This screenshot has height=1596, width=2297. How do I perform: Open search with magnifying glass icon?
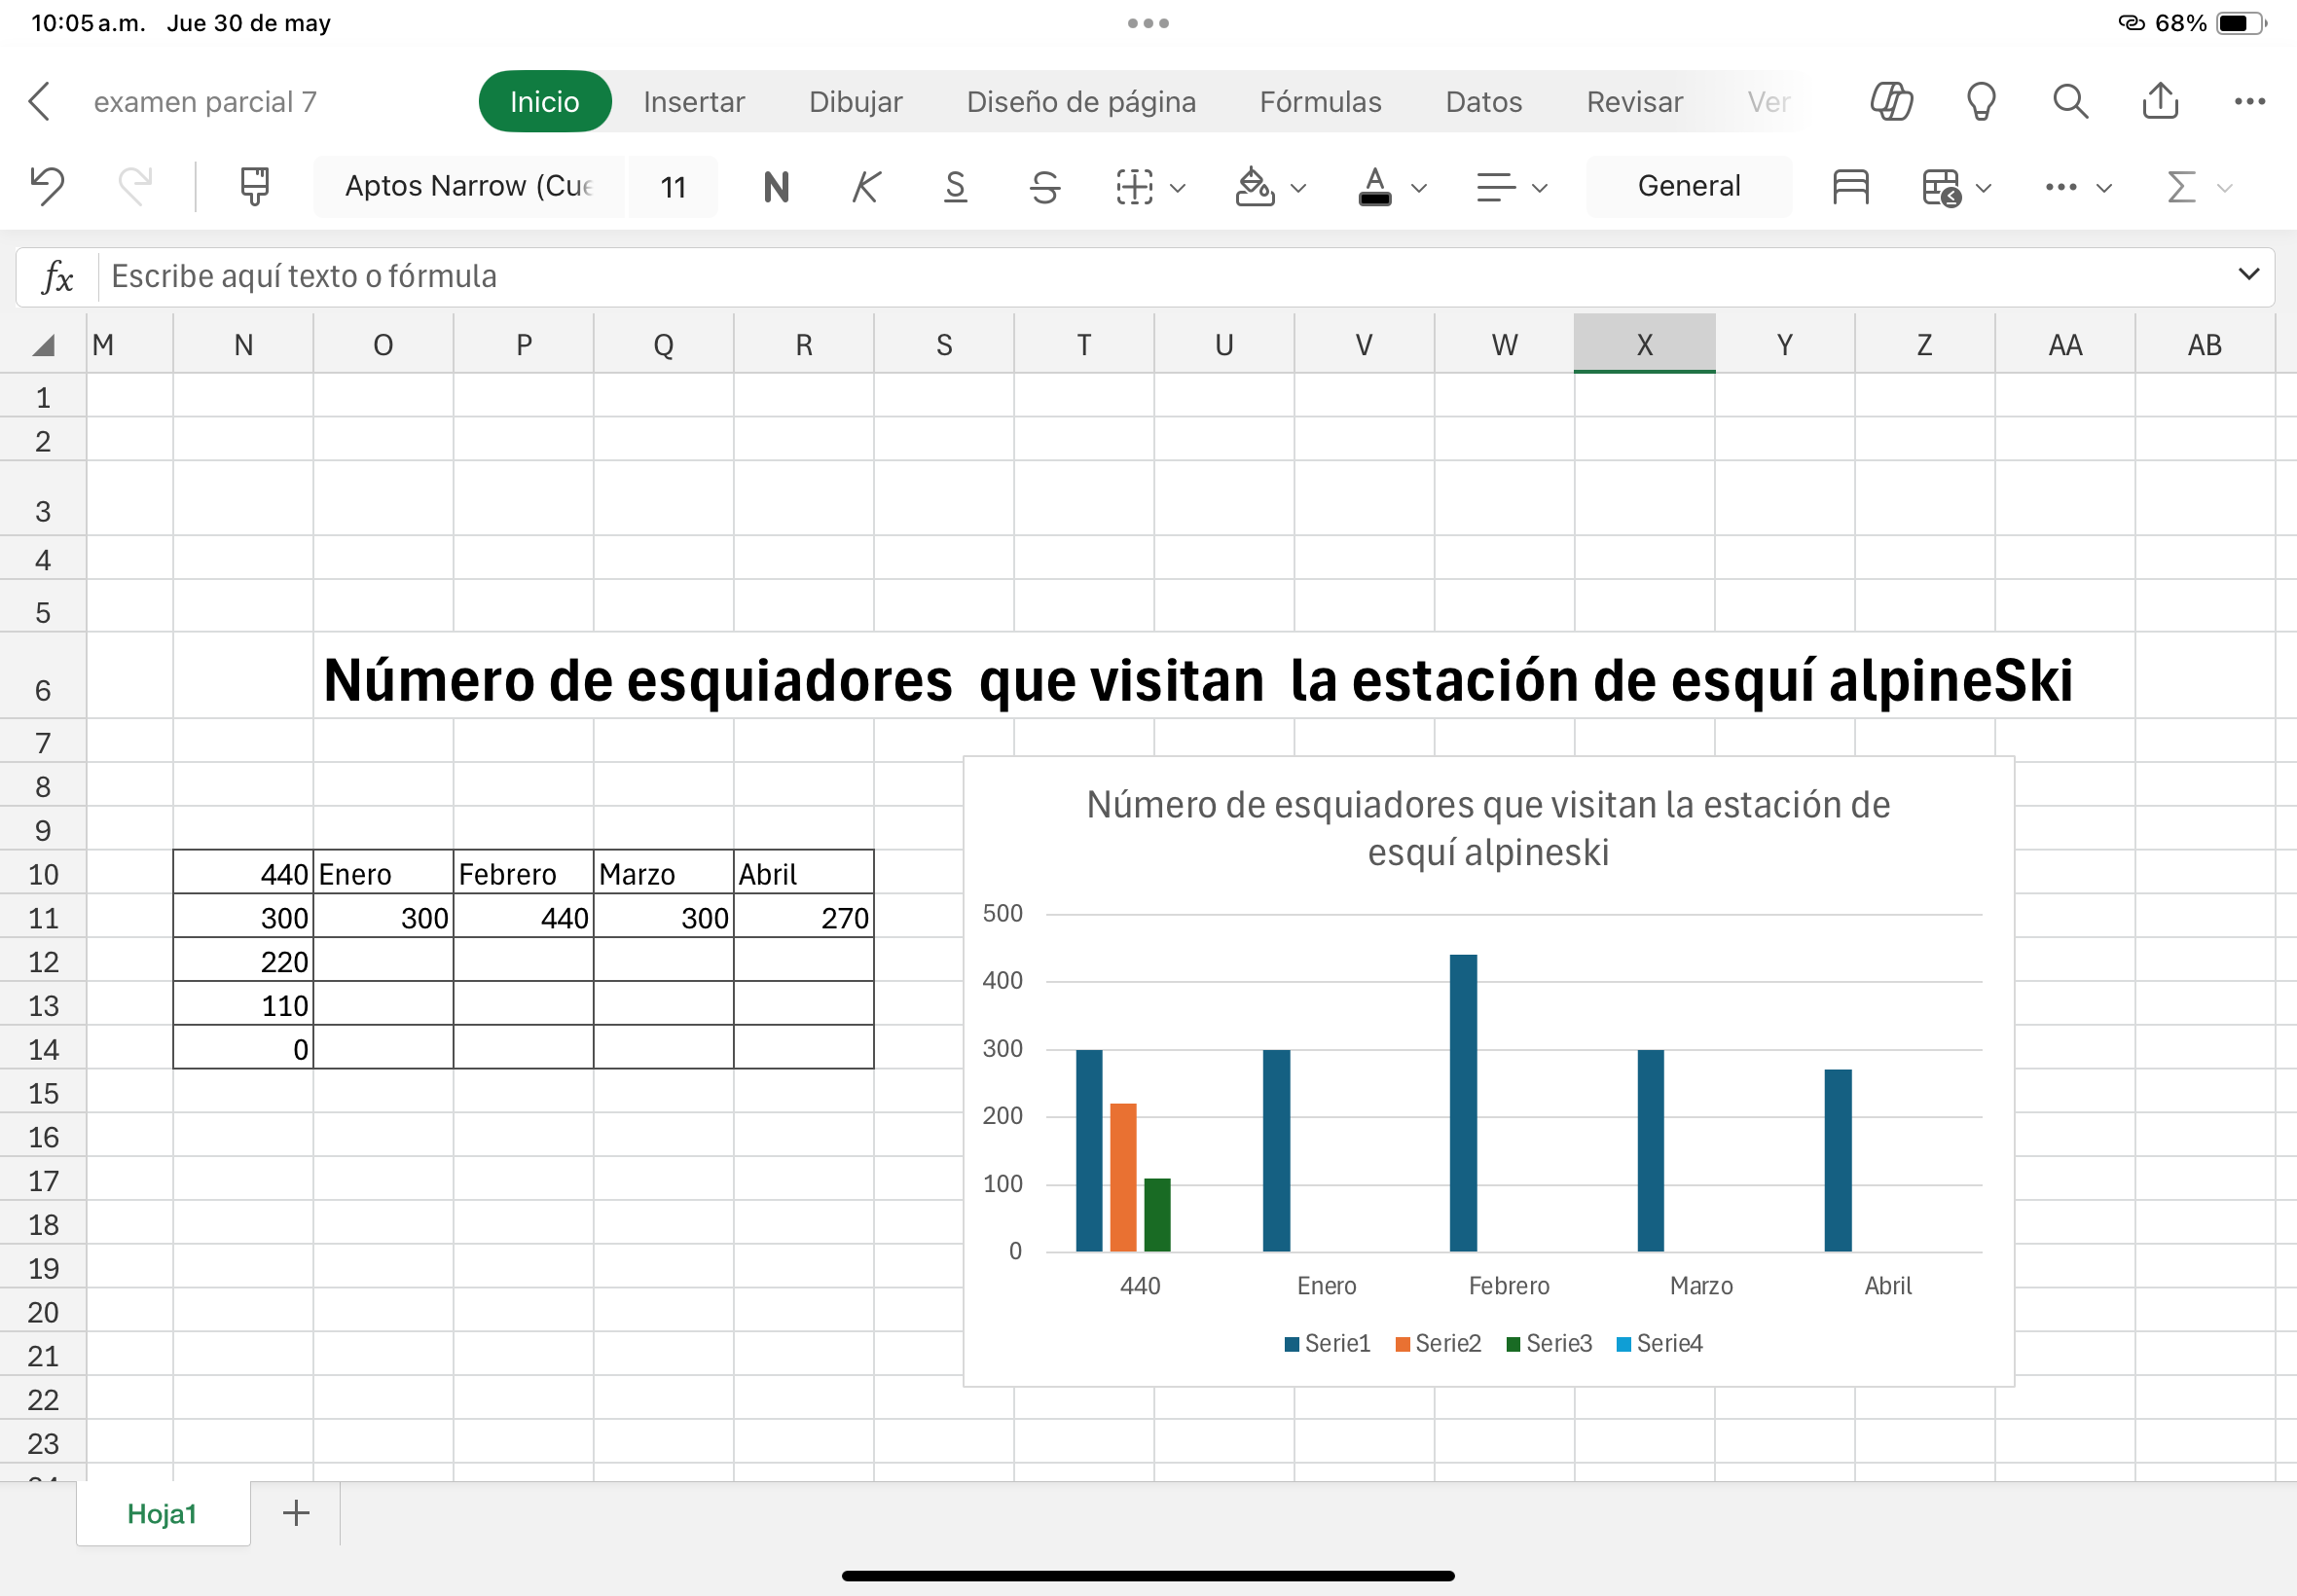coord(2070,101)
